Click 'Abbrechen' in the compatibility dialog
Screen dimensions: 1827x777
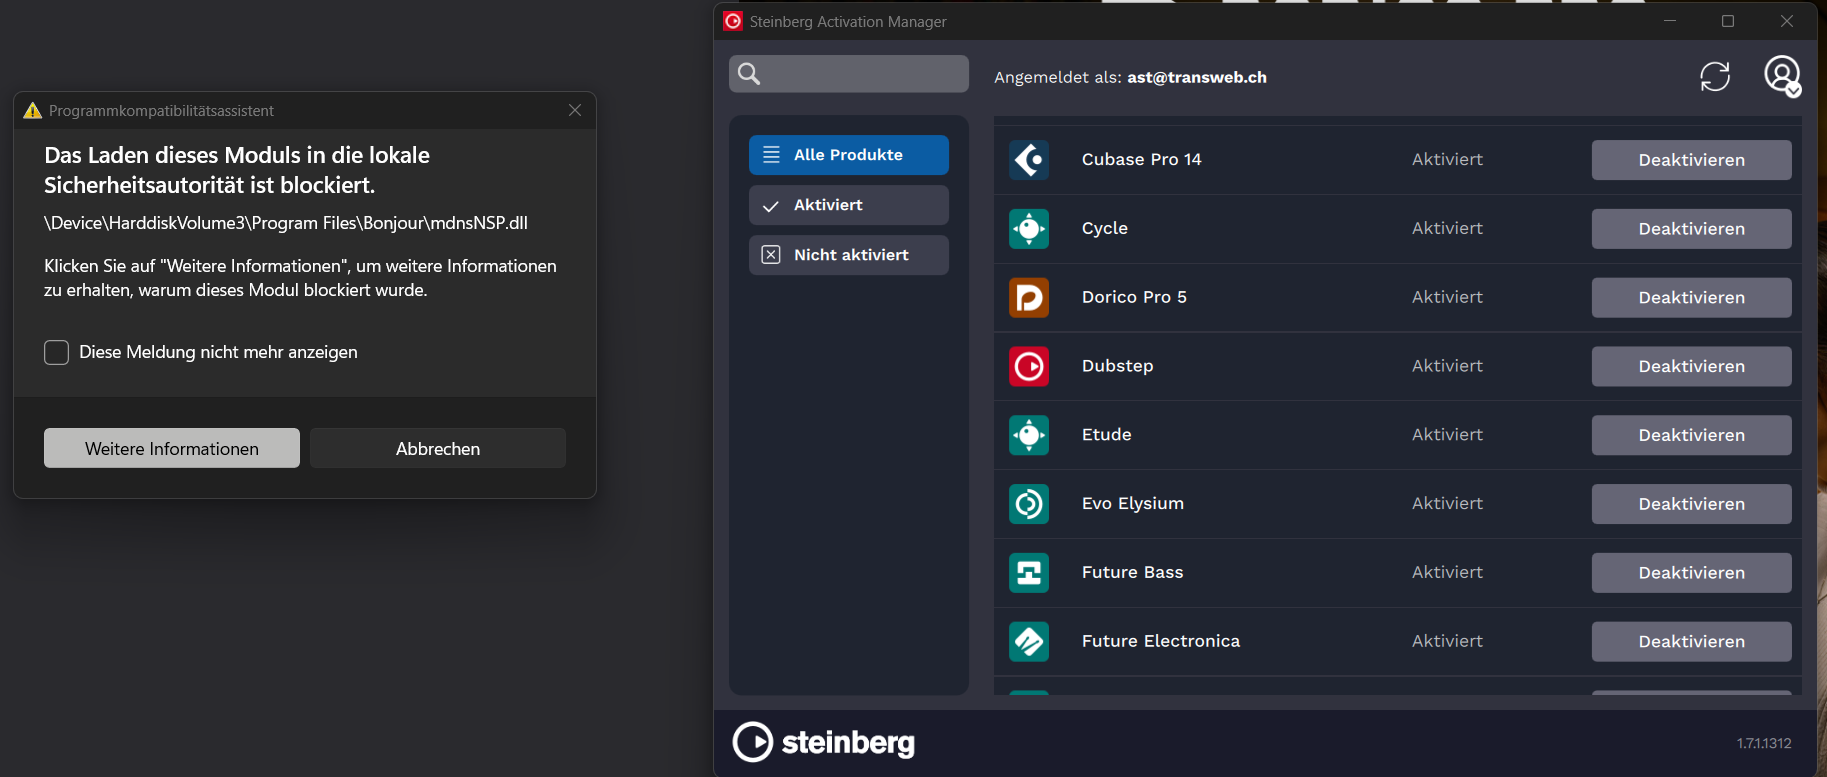[438, 448]
